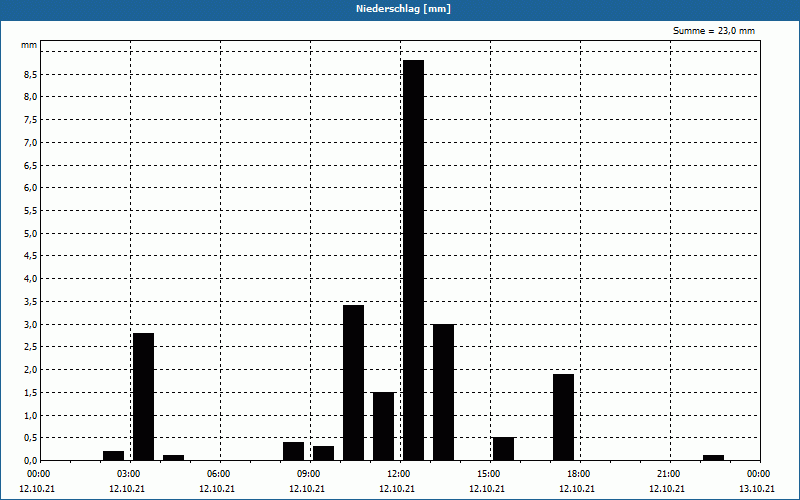This screenshot has height=500, width=800.
Task: Click the 1,0 y-axis label
Action: [x=31, y=415]
